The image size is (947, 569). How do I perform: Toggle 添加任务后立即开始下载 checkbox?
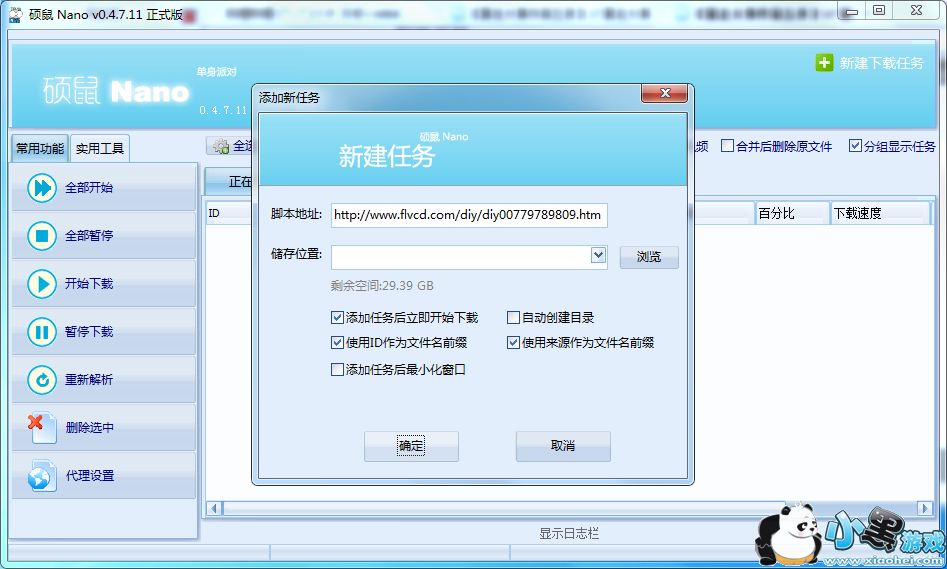click(x=338, y=318)
